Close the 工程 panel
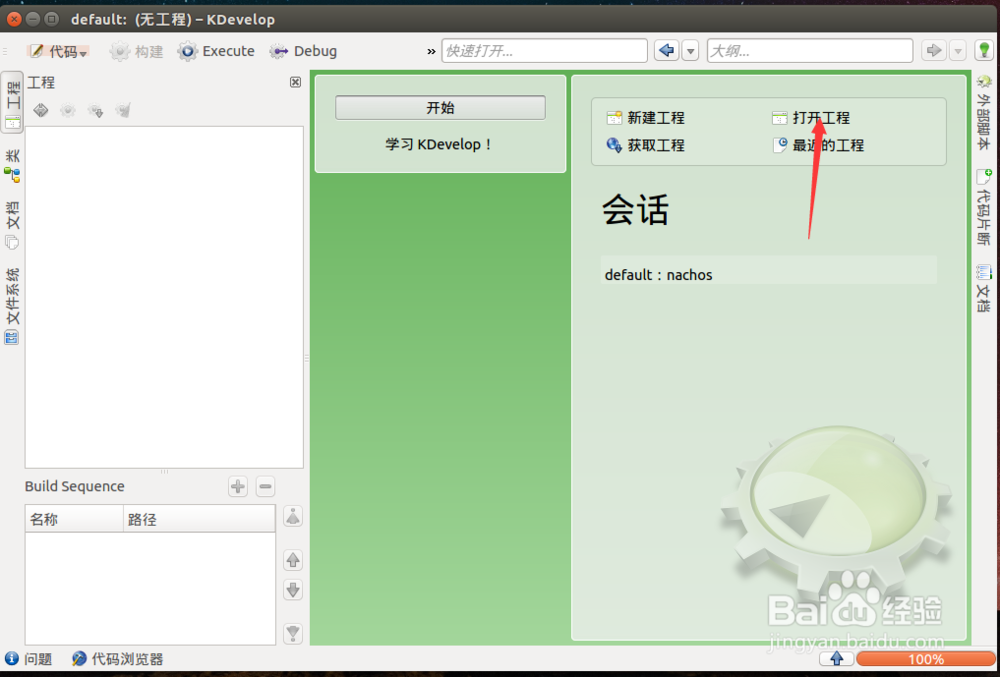Image resolution: width=1000 pixels, height=677 pixels. [x=295, y=82]
